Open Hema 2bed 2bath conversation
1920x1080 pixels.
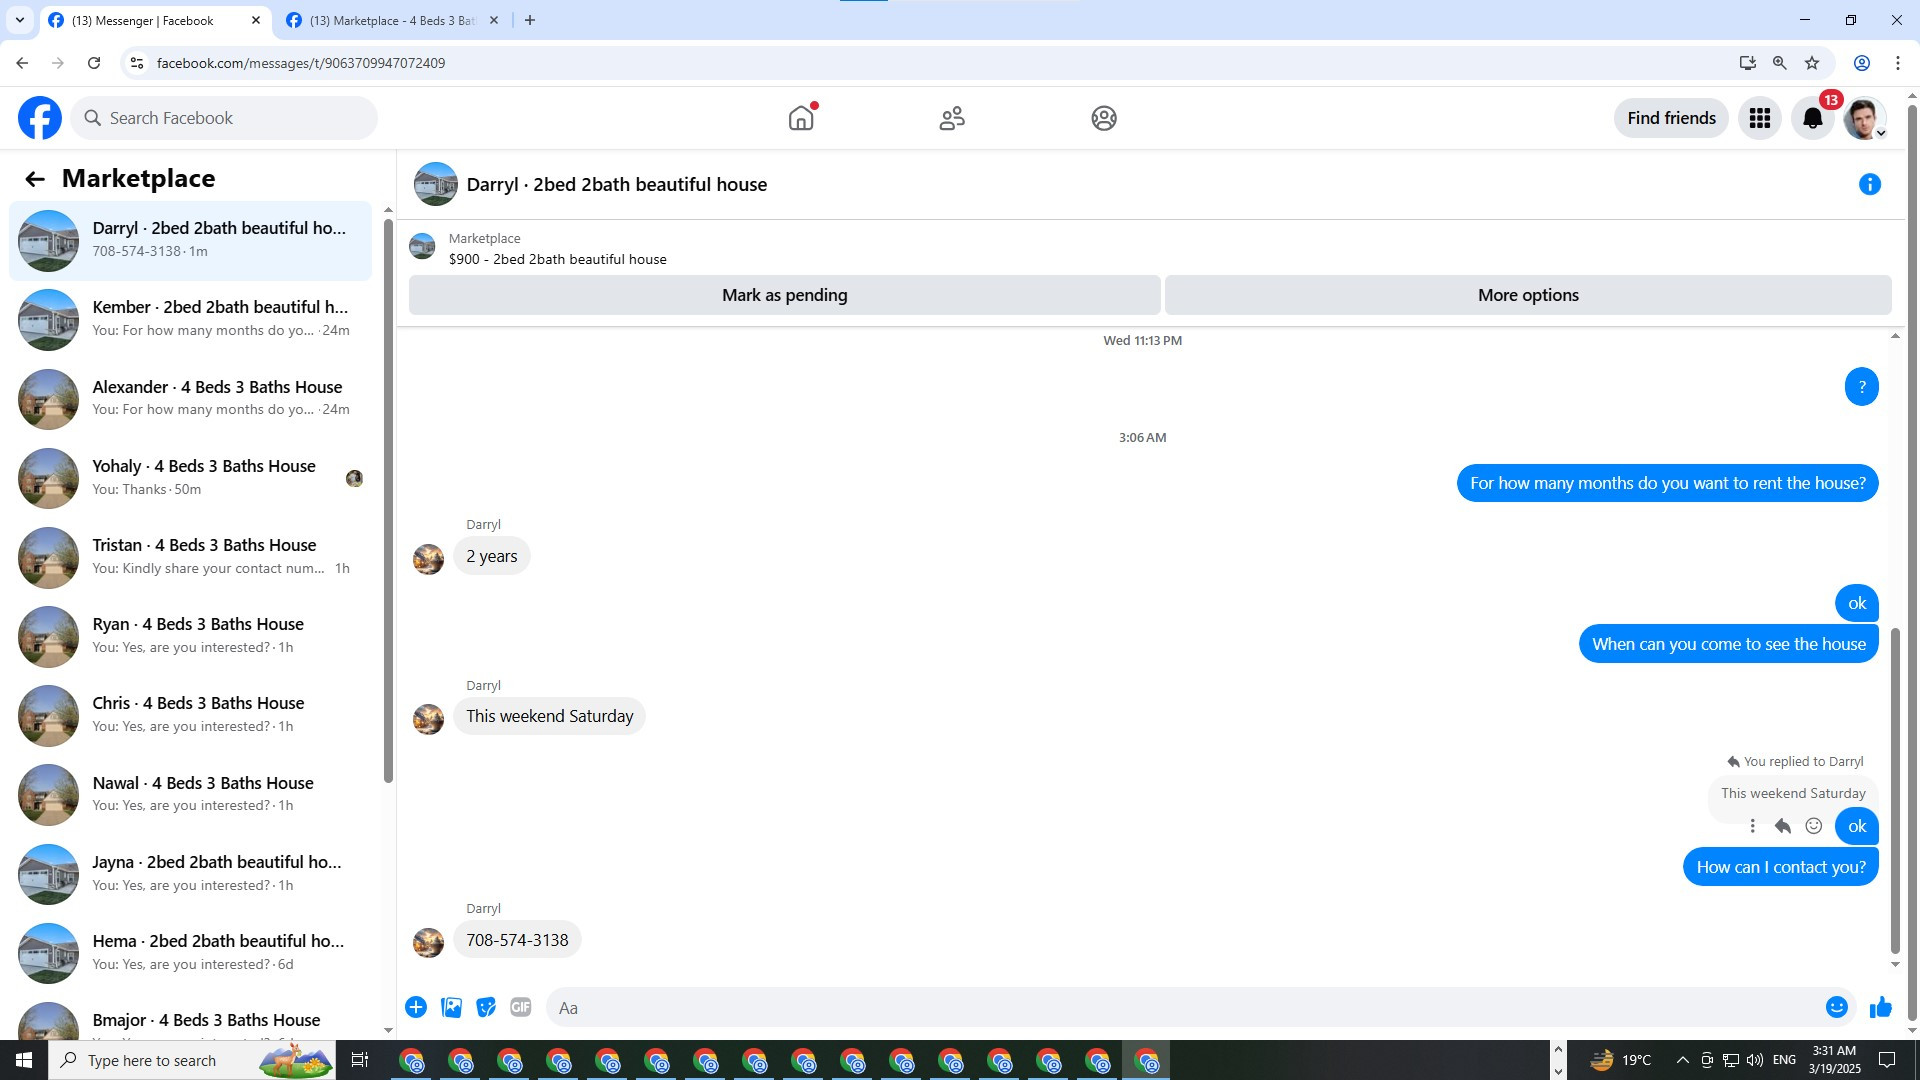tap(190, 952)
